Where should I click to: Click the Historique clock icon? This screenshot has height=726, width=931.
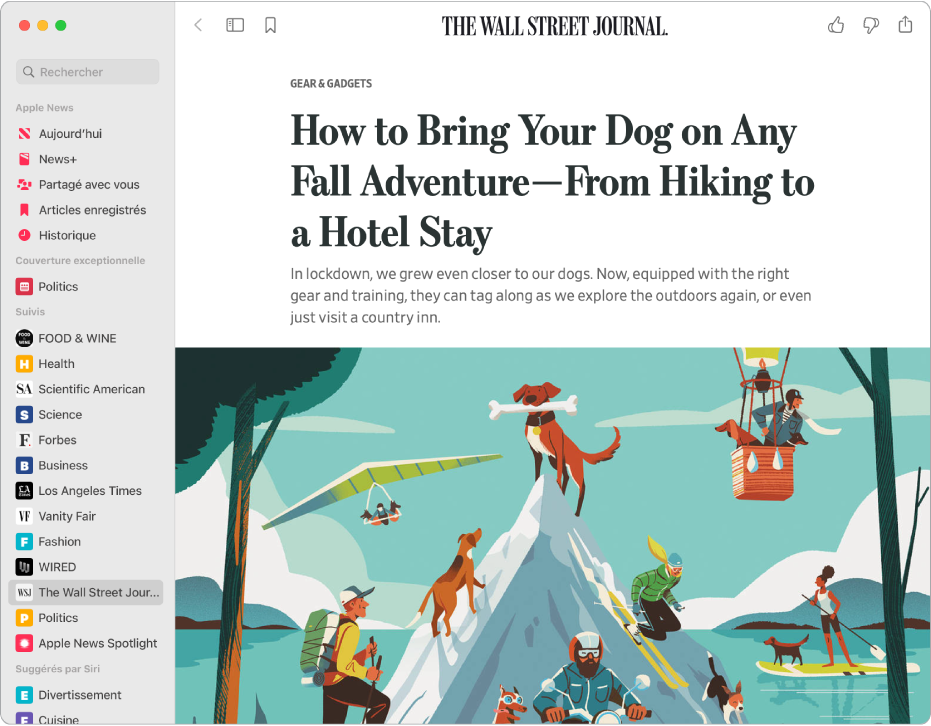coord(24,235)
